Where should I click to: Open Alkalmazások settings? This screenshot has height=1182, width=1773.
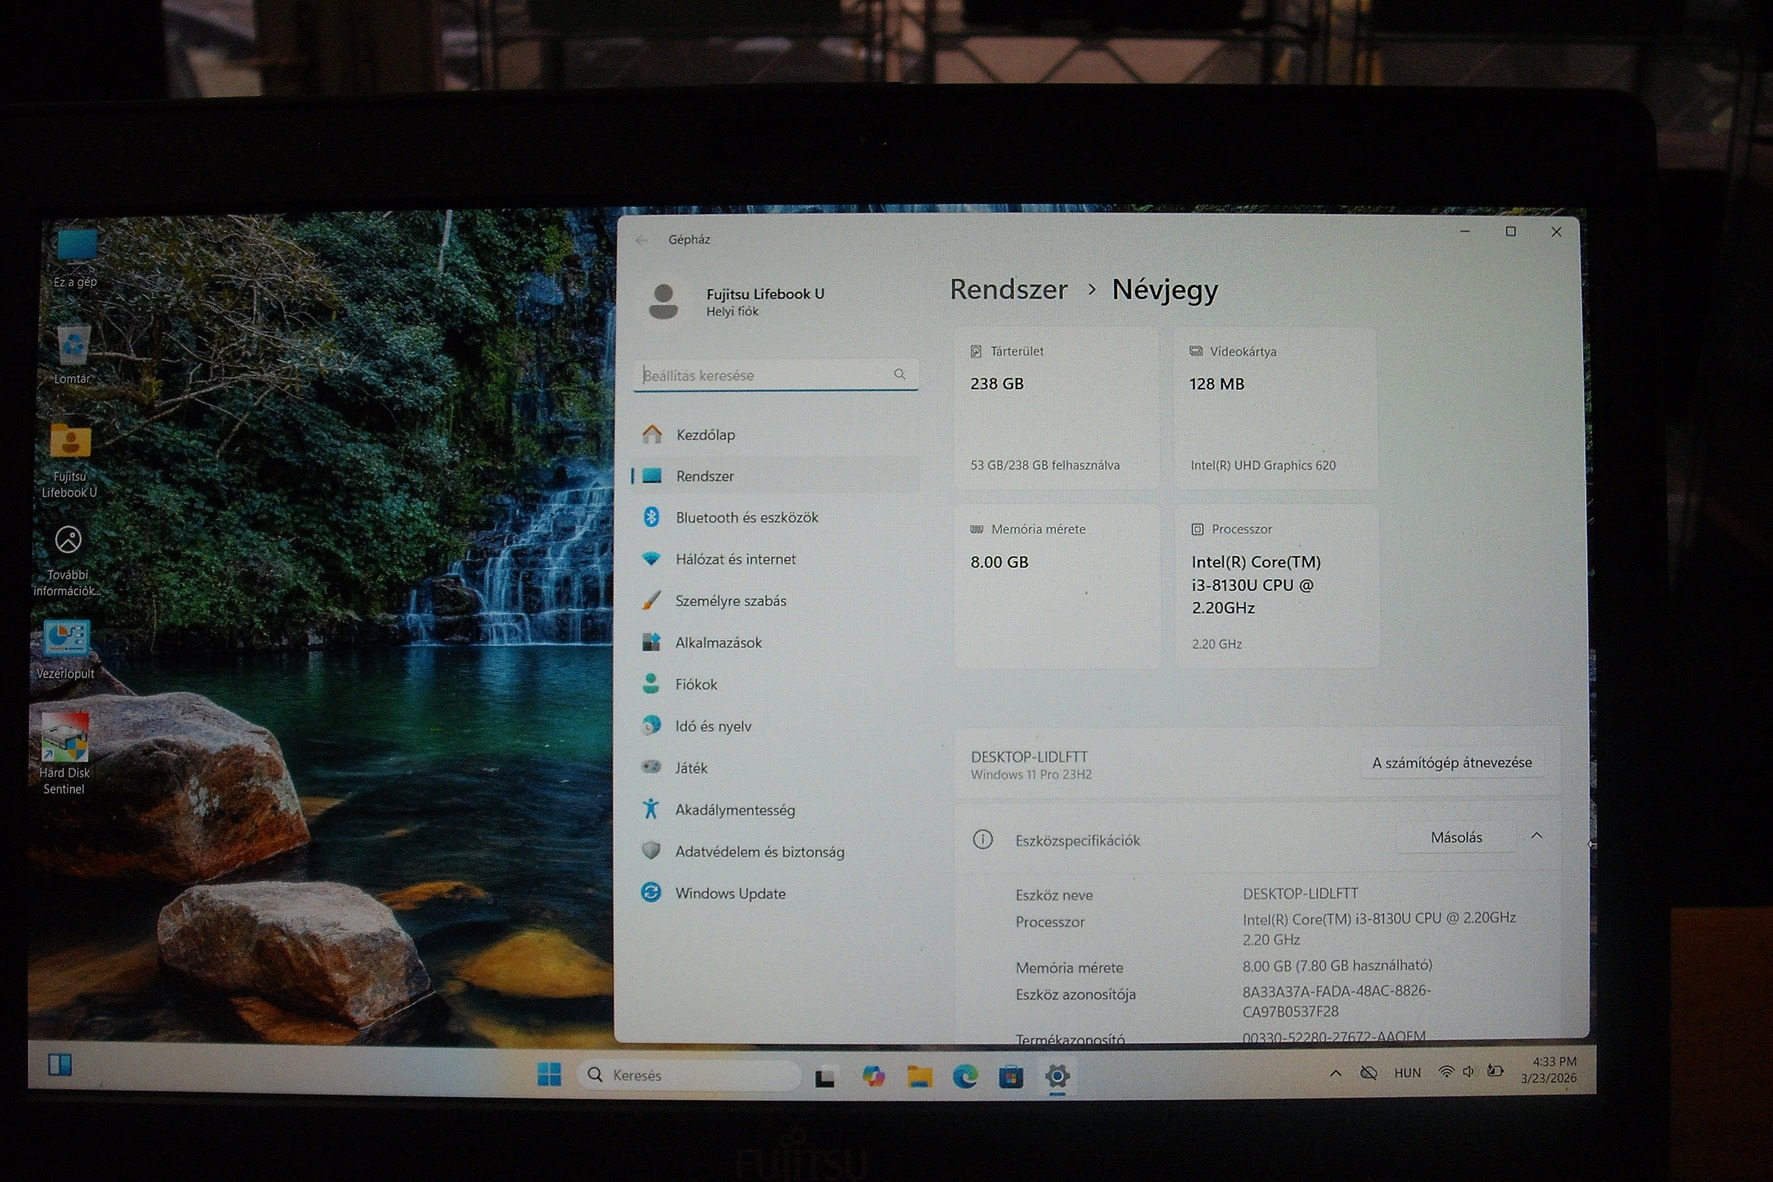(x=776, y=643)
